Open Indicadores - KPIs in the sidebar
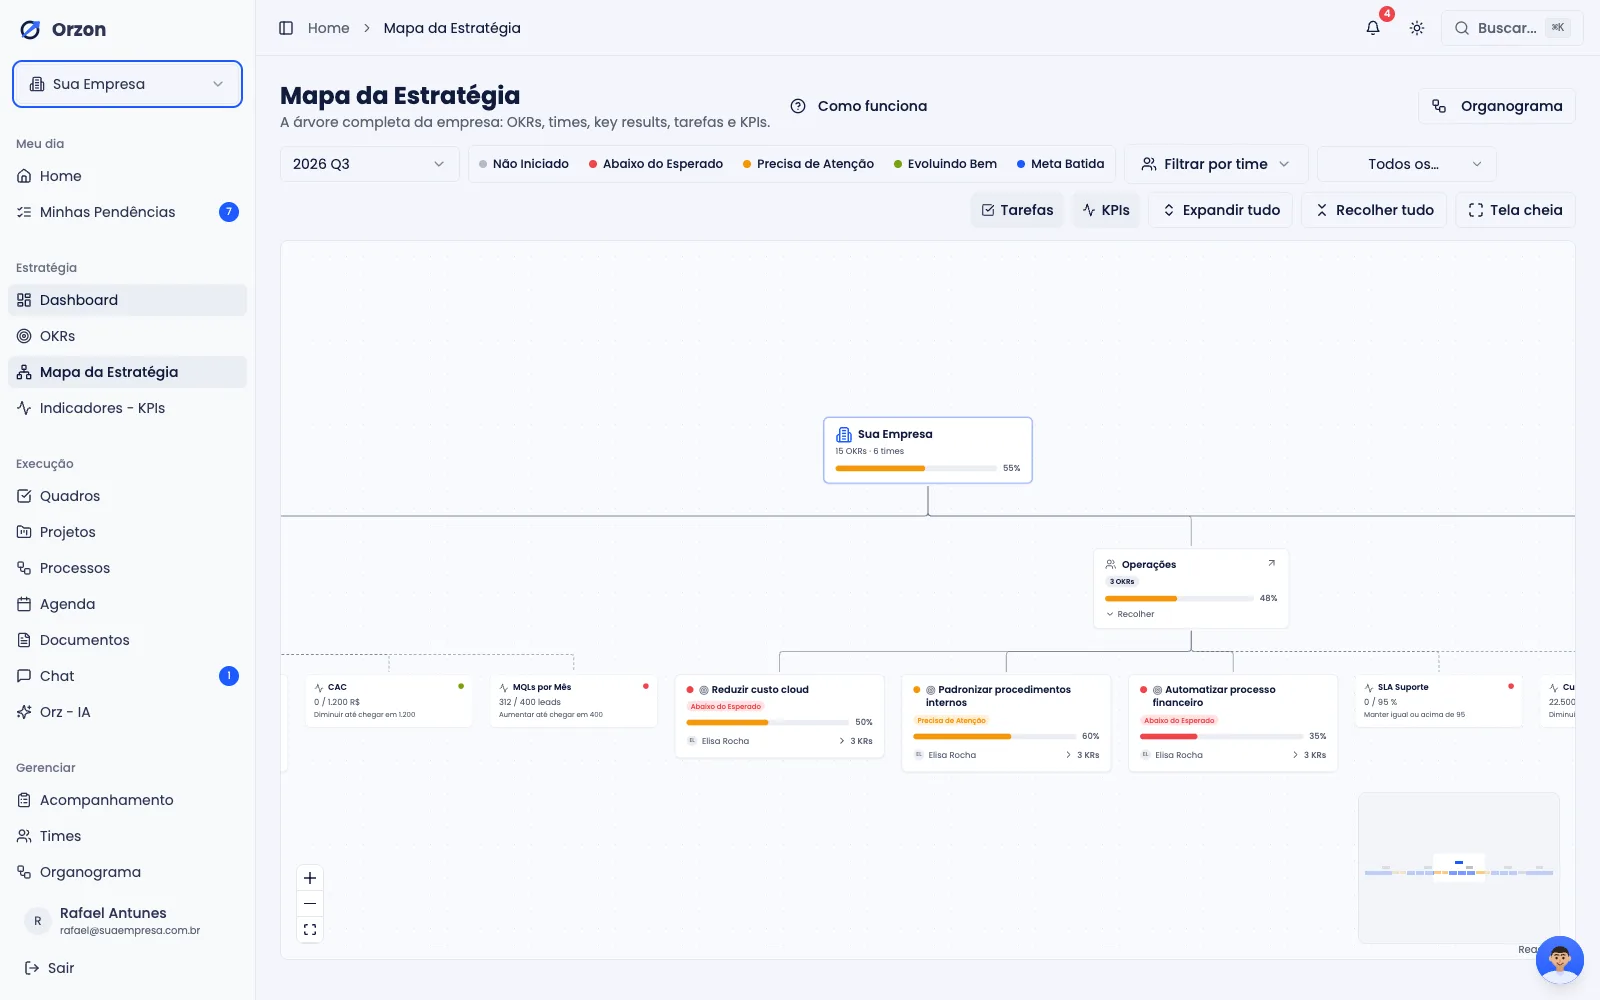 [x=127, y=408]
